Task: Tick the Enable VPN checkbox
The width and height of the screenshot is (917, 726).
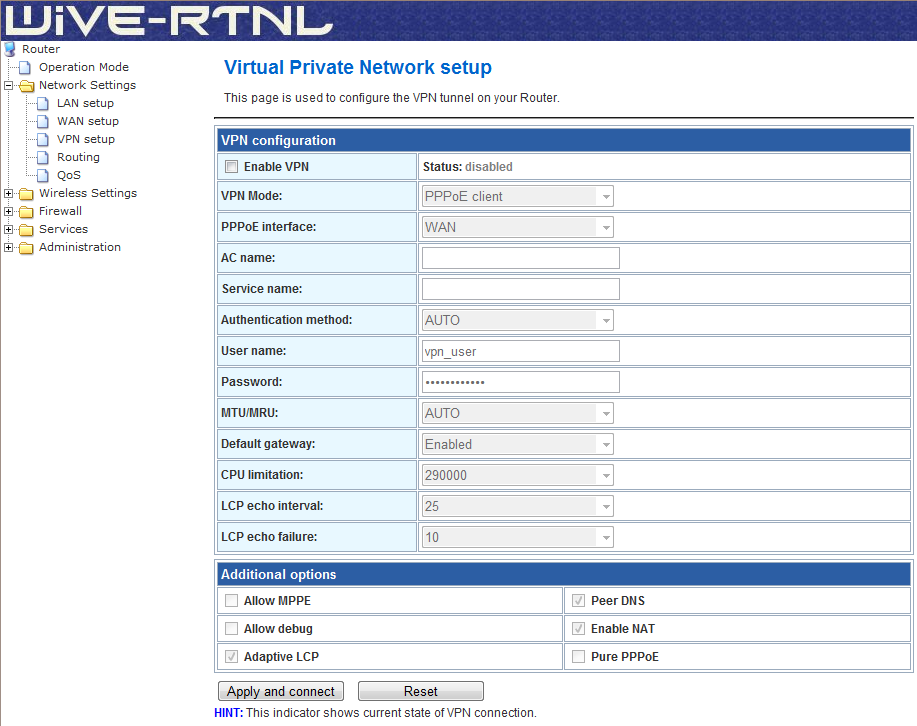Action: pos(231,167)
